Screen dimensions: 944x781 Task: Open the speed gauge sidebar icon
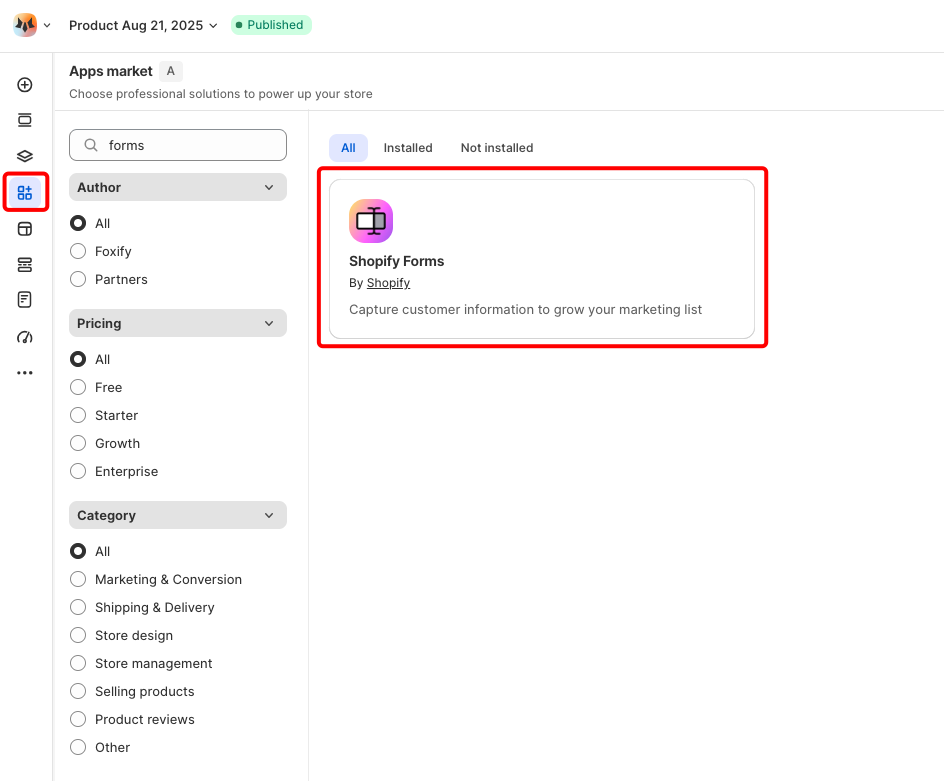[x=25, y=337]
